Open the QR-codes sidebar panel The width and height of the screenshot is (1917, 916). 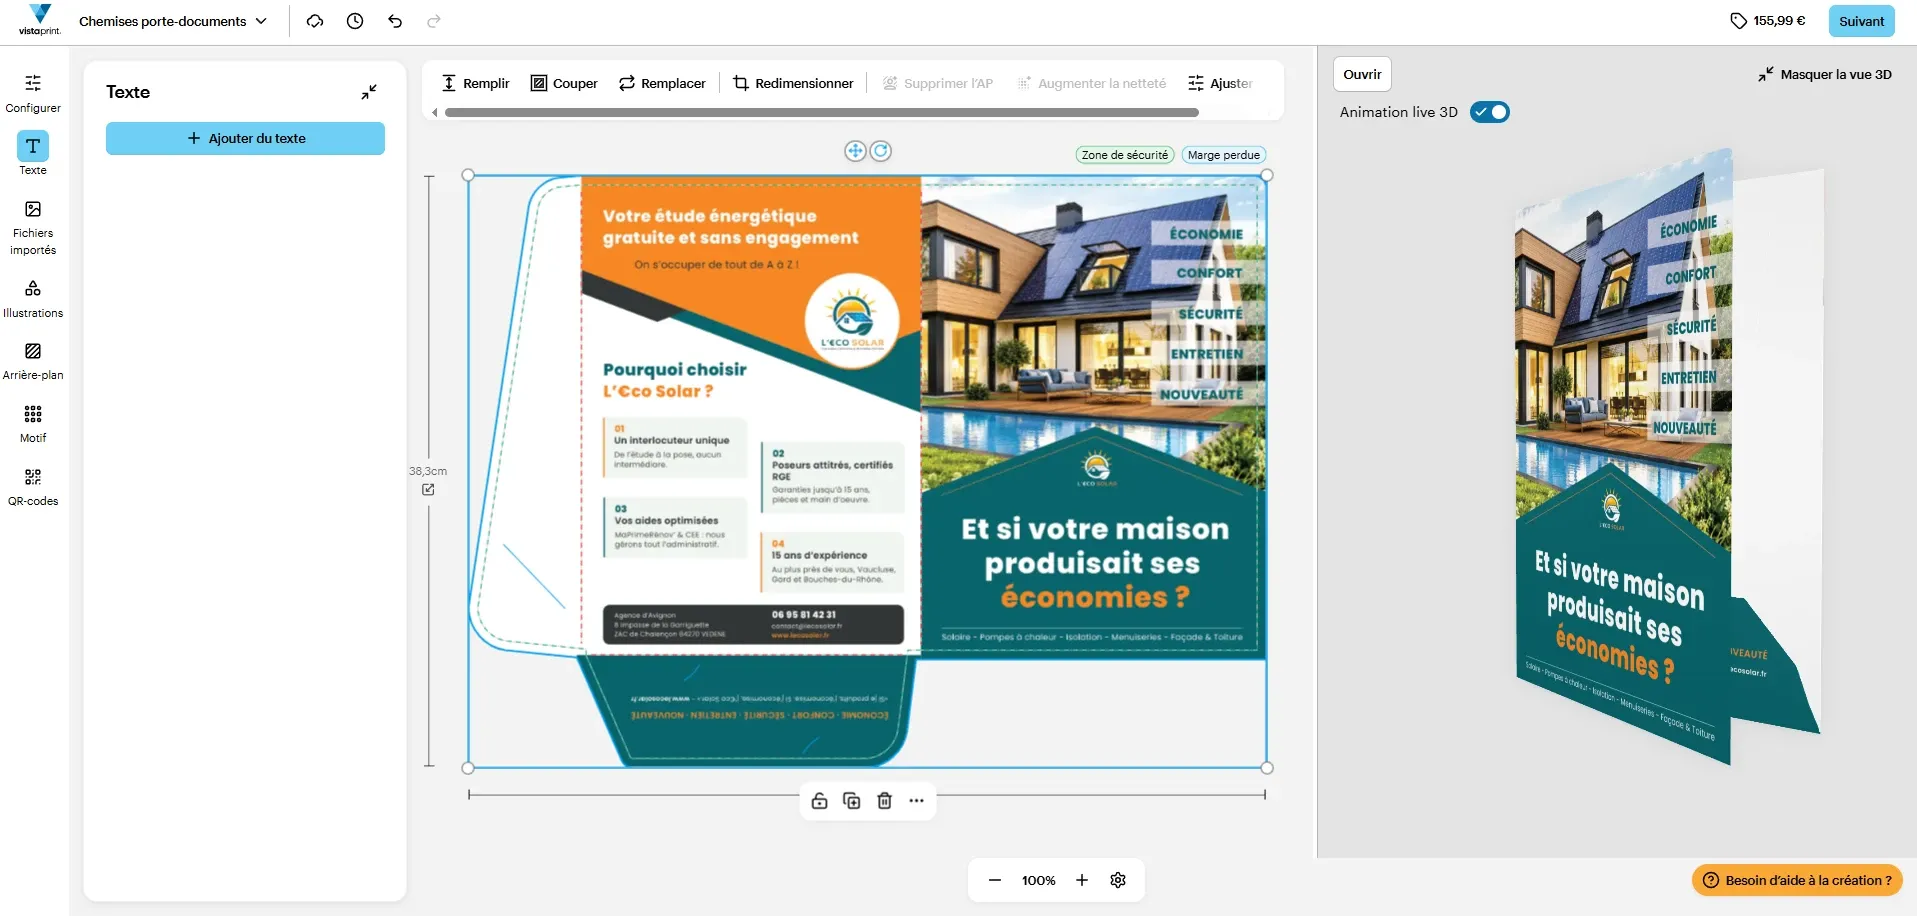click(x=33, y=487)
